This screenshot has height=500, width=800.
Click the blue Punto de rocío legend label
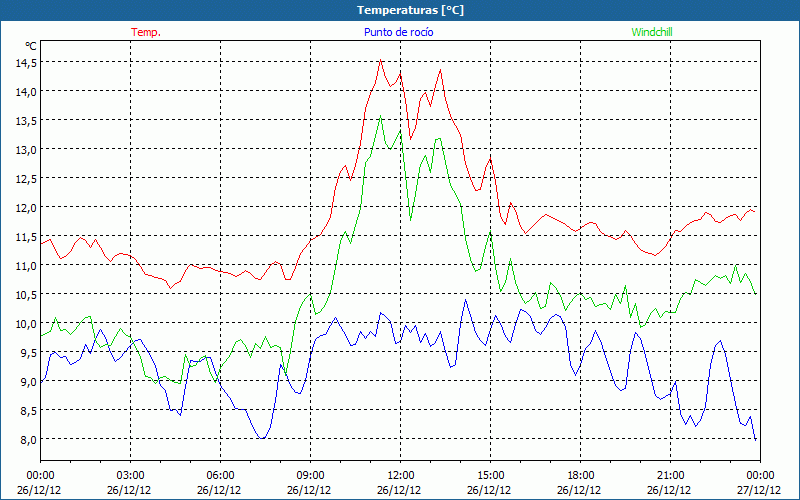click(x=398, y=32)
